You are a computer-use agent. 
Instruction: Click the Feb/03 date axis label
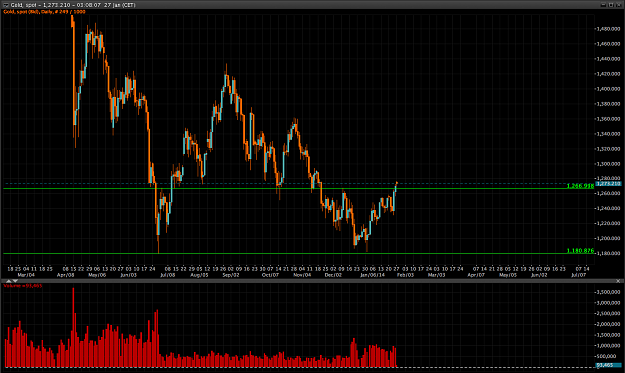[x=405, y=275]
